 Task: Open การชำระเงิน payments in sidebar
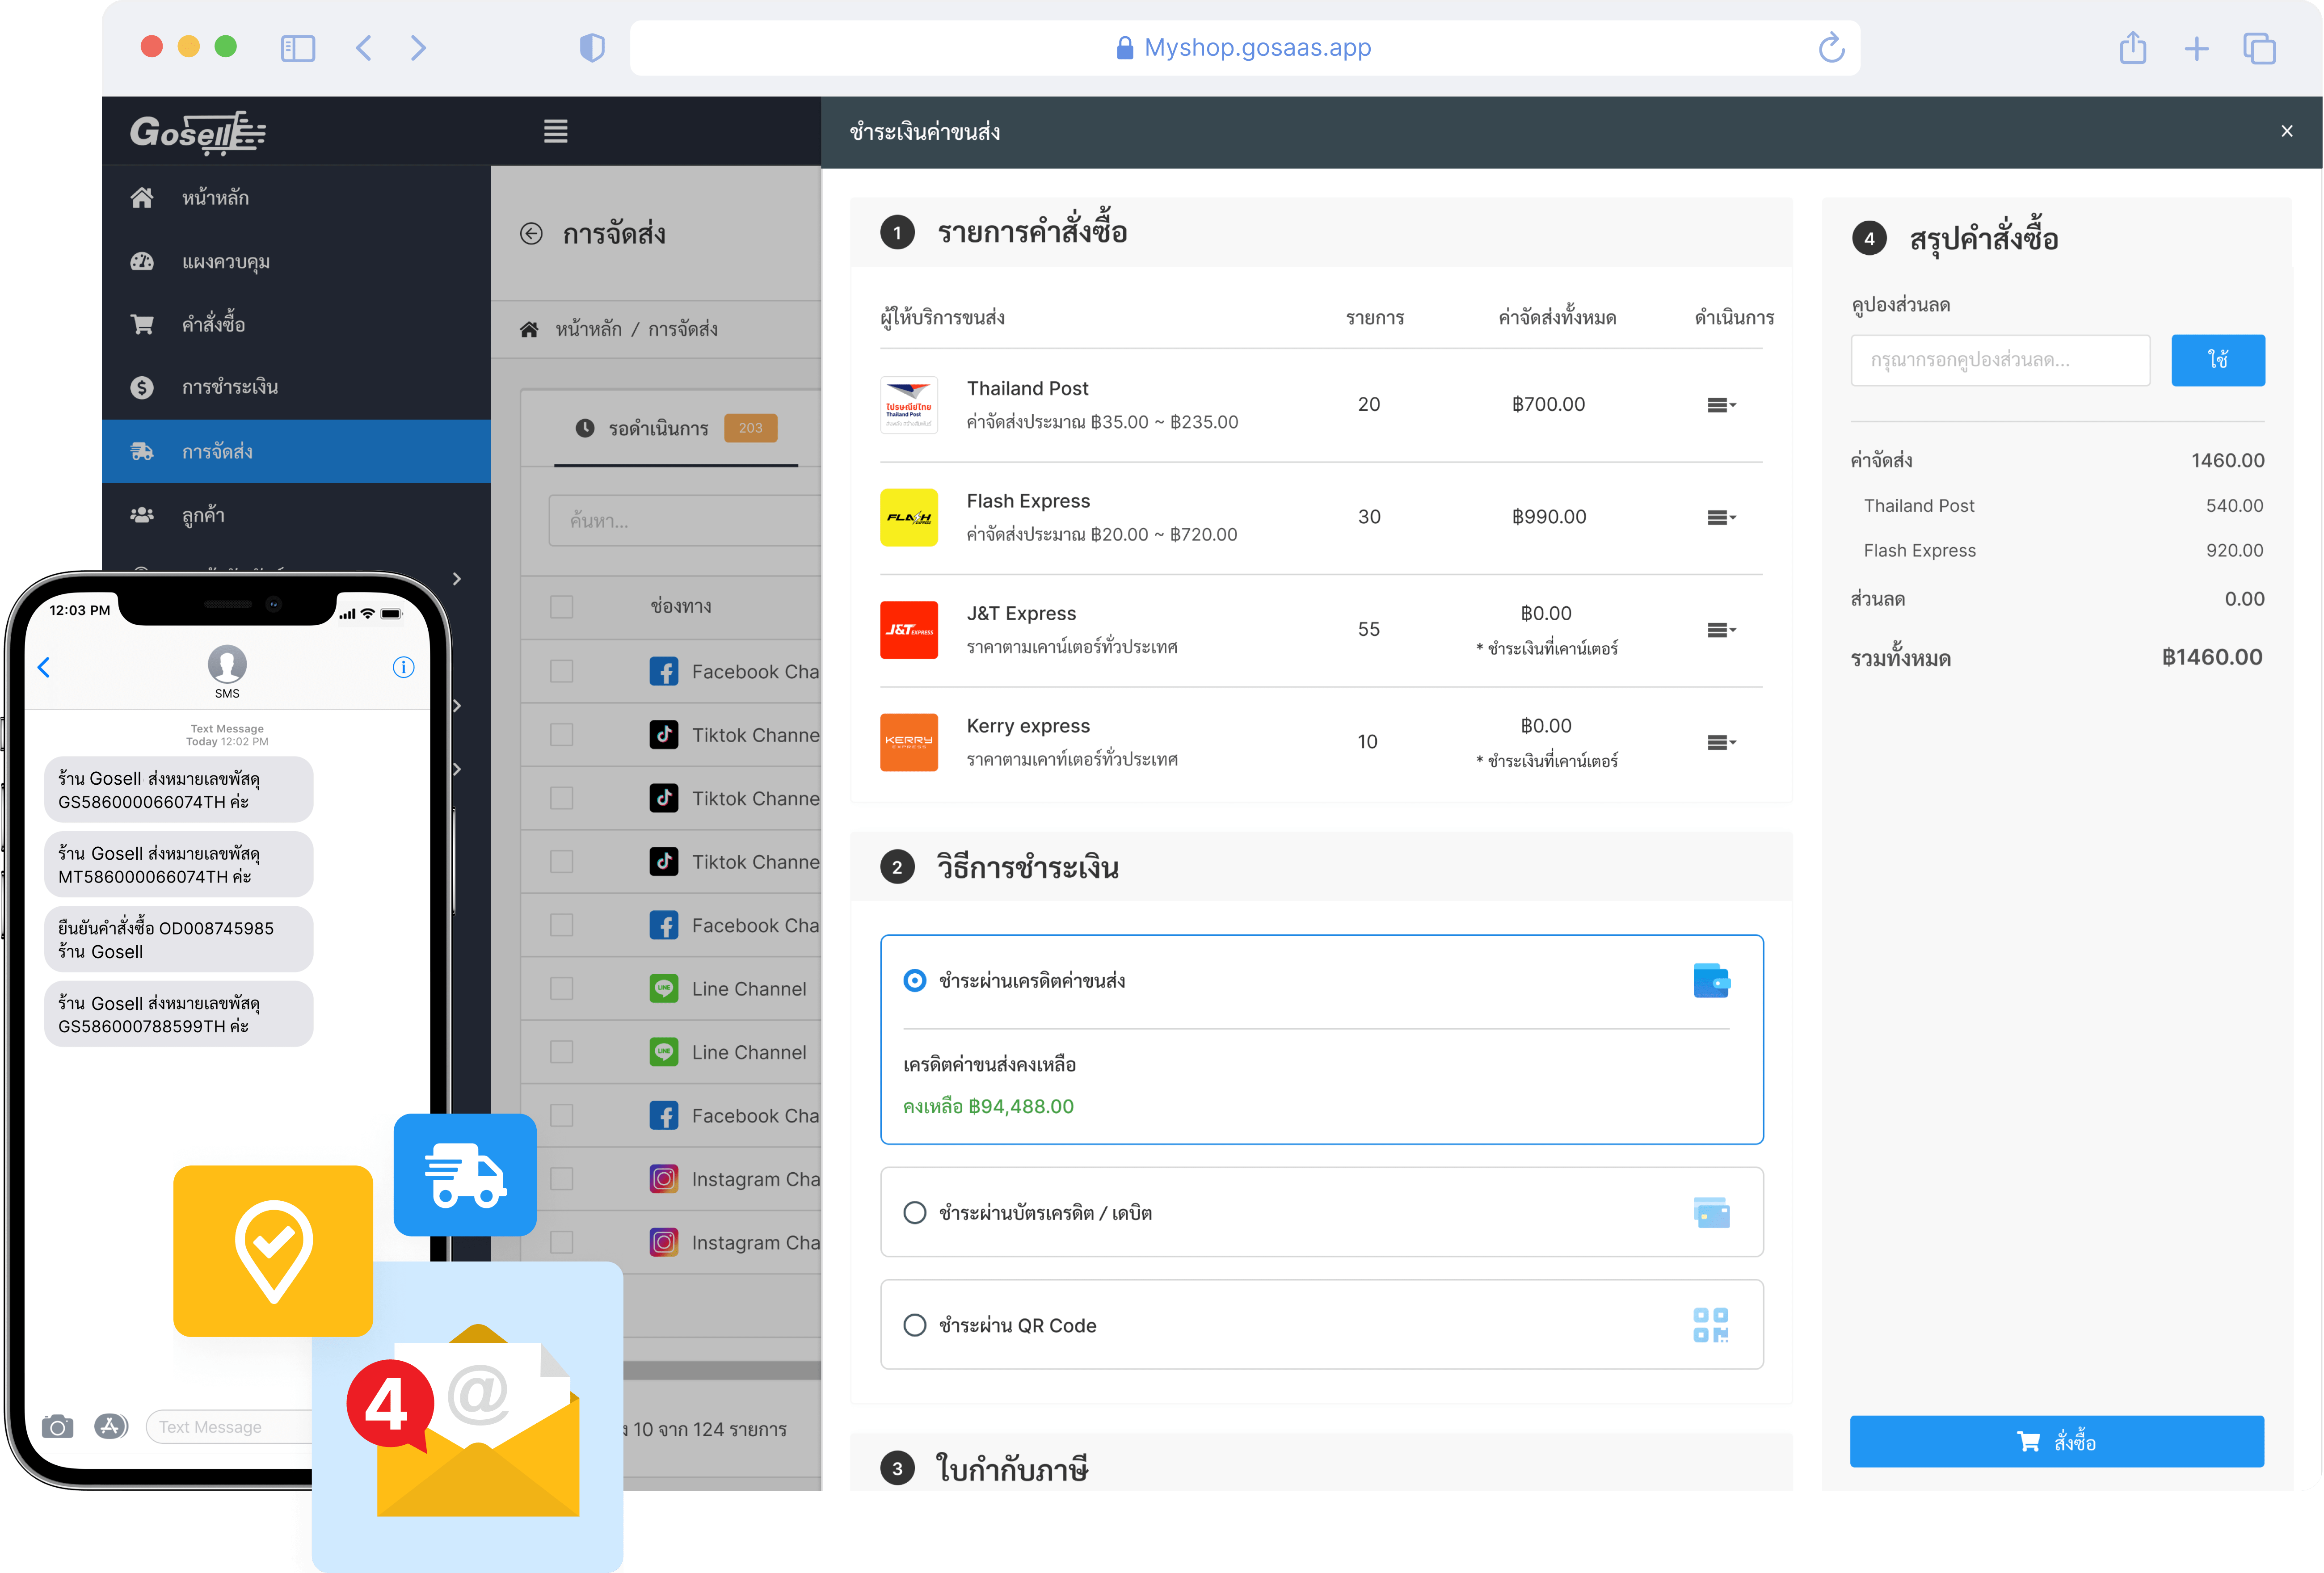(296, 387)
